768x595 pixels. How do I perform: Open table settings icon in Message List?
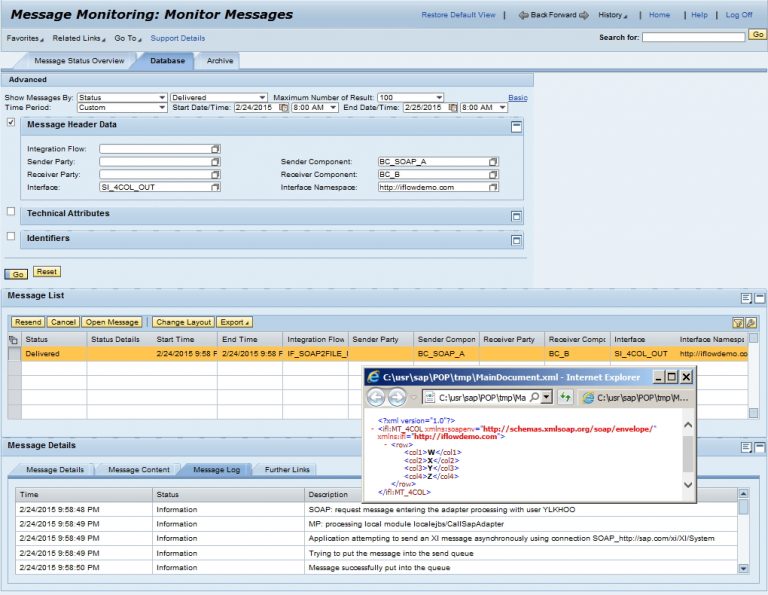click(750, 322)
